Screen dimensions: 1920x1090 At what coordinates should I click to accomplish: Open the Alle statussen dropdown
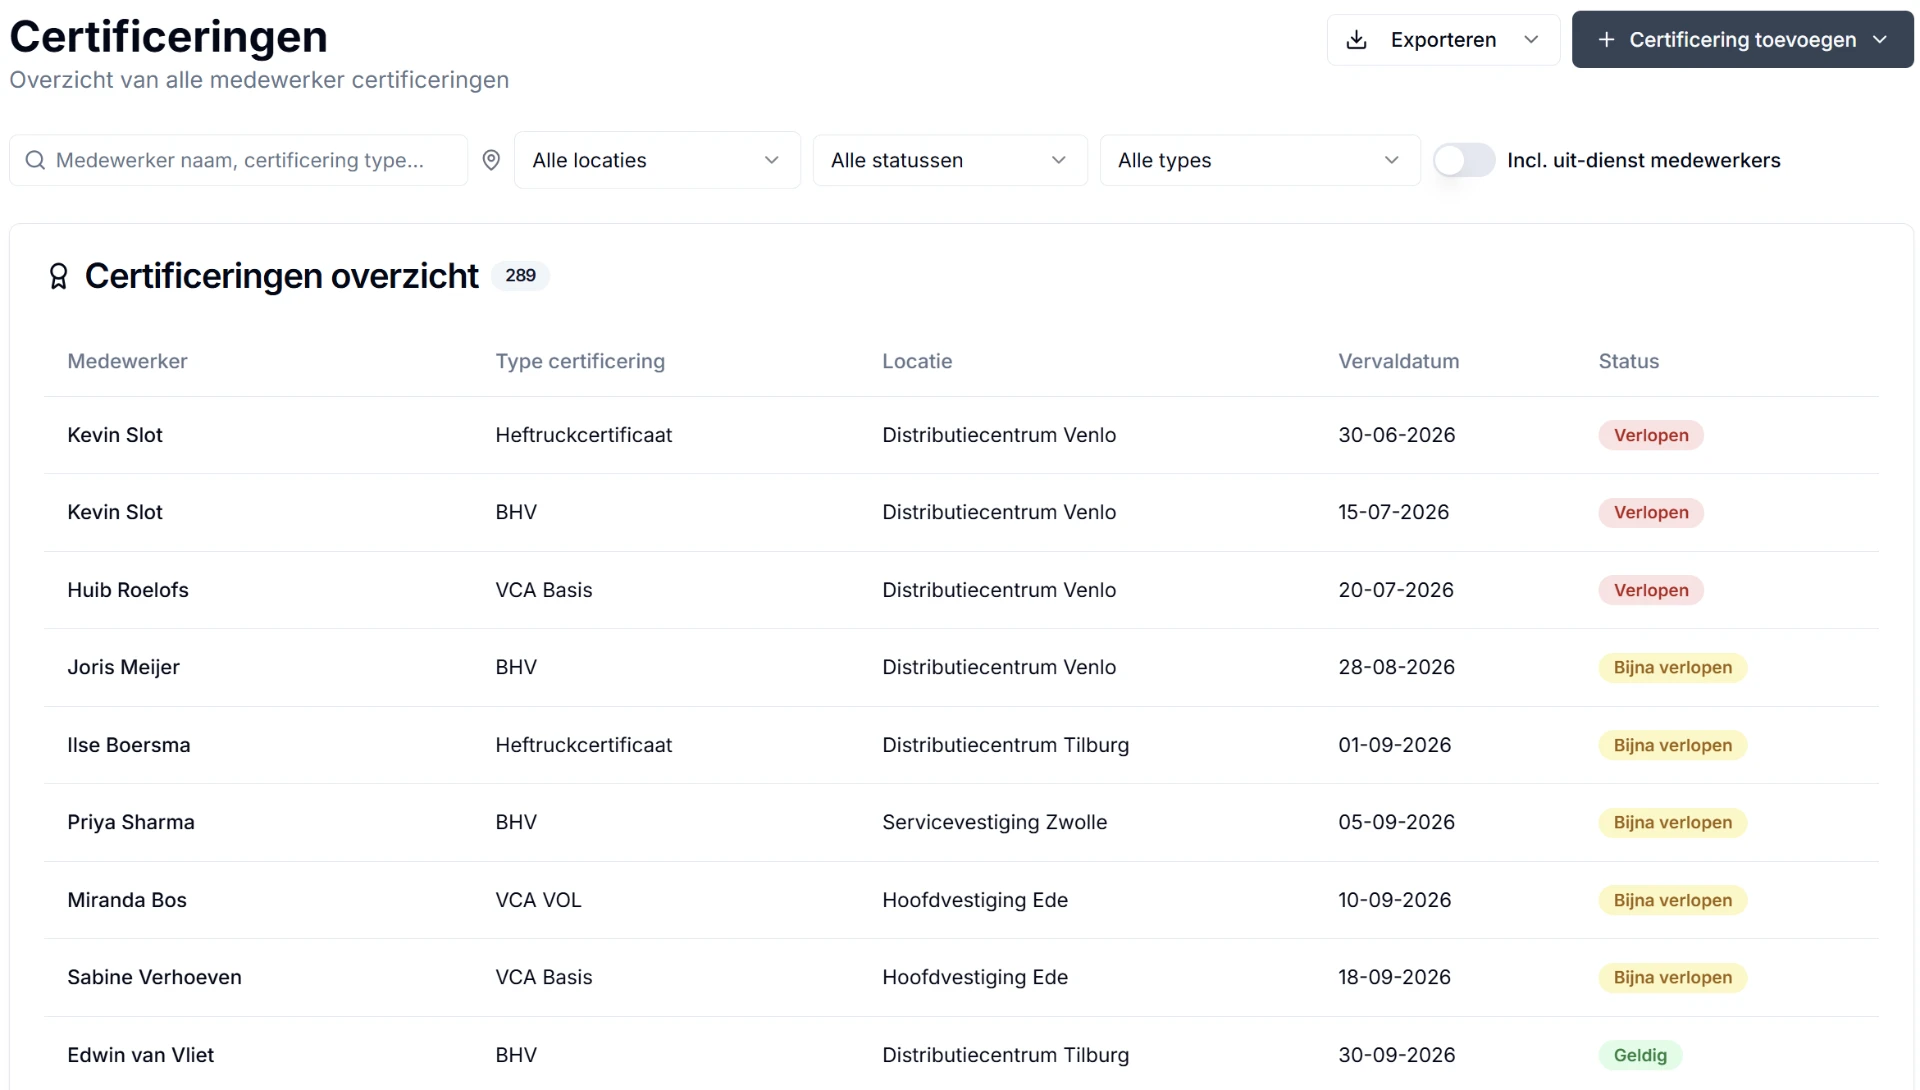pyautogui.click(x=950, y=160)
